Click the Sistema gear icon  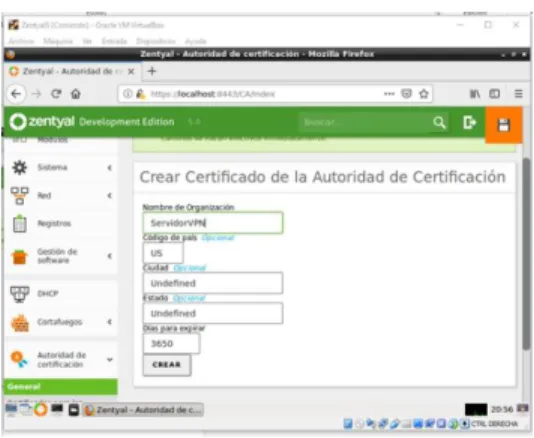coord(19,167)
